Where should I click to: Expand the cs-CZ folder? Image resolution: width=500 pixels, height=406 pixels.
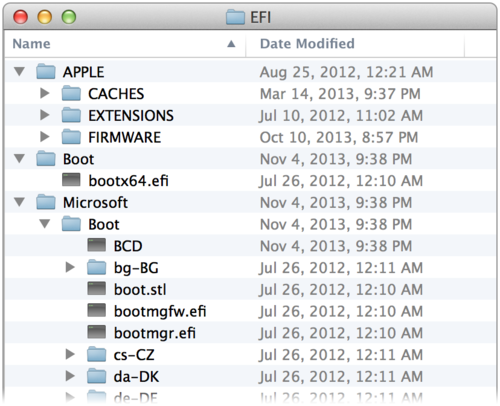[70, 354]
